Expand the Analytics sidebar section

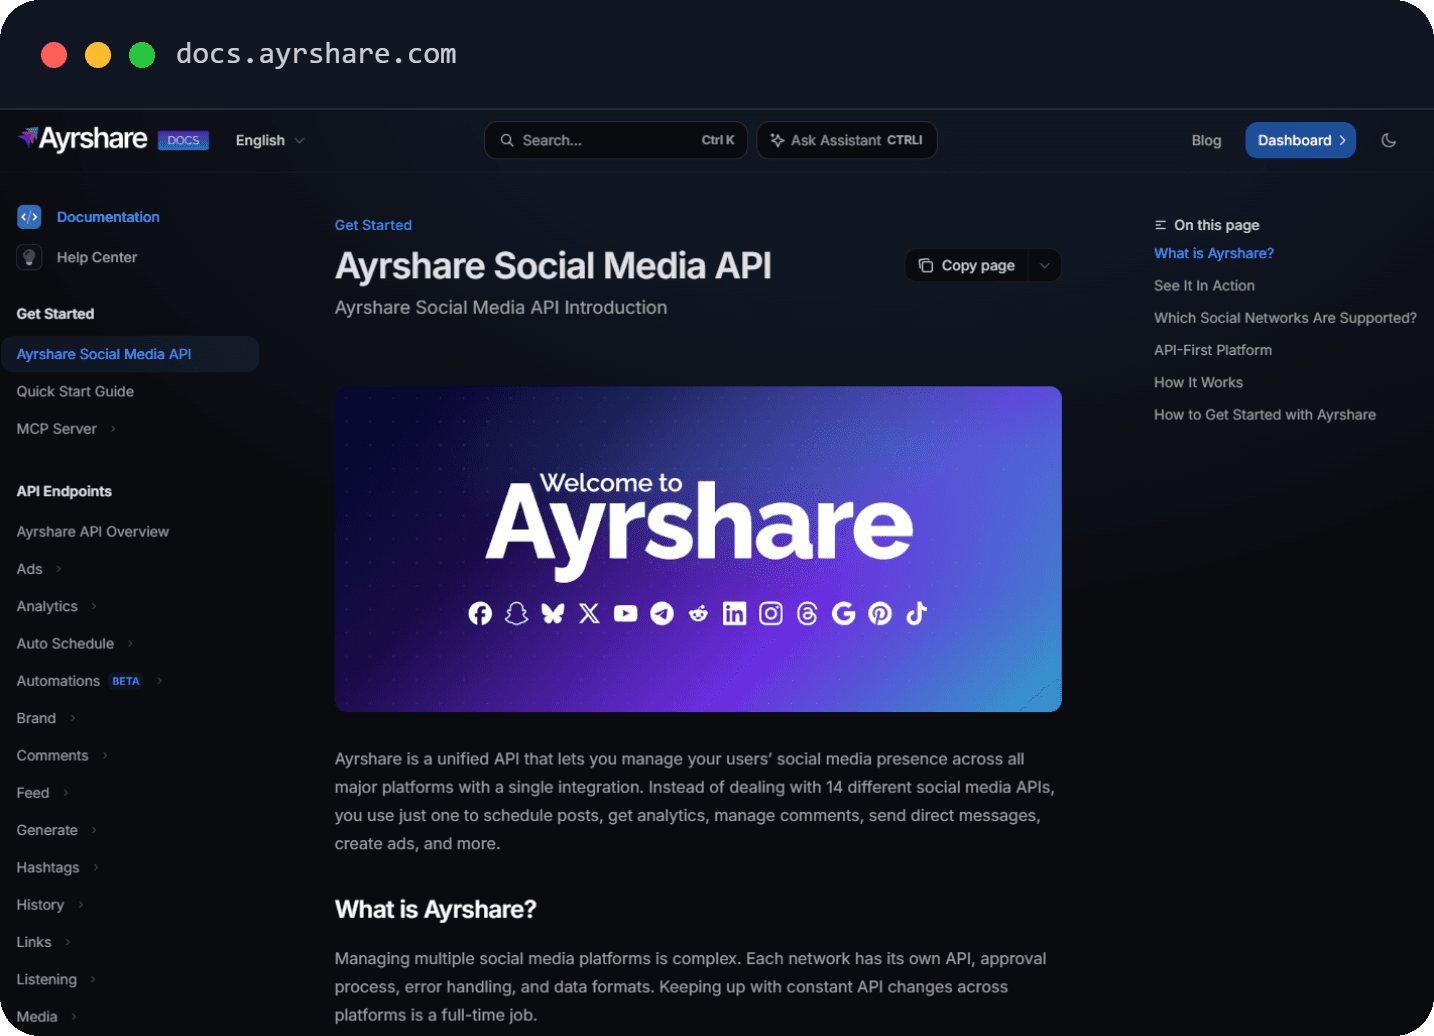57,606
